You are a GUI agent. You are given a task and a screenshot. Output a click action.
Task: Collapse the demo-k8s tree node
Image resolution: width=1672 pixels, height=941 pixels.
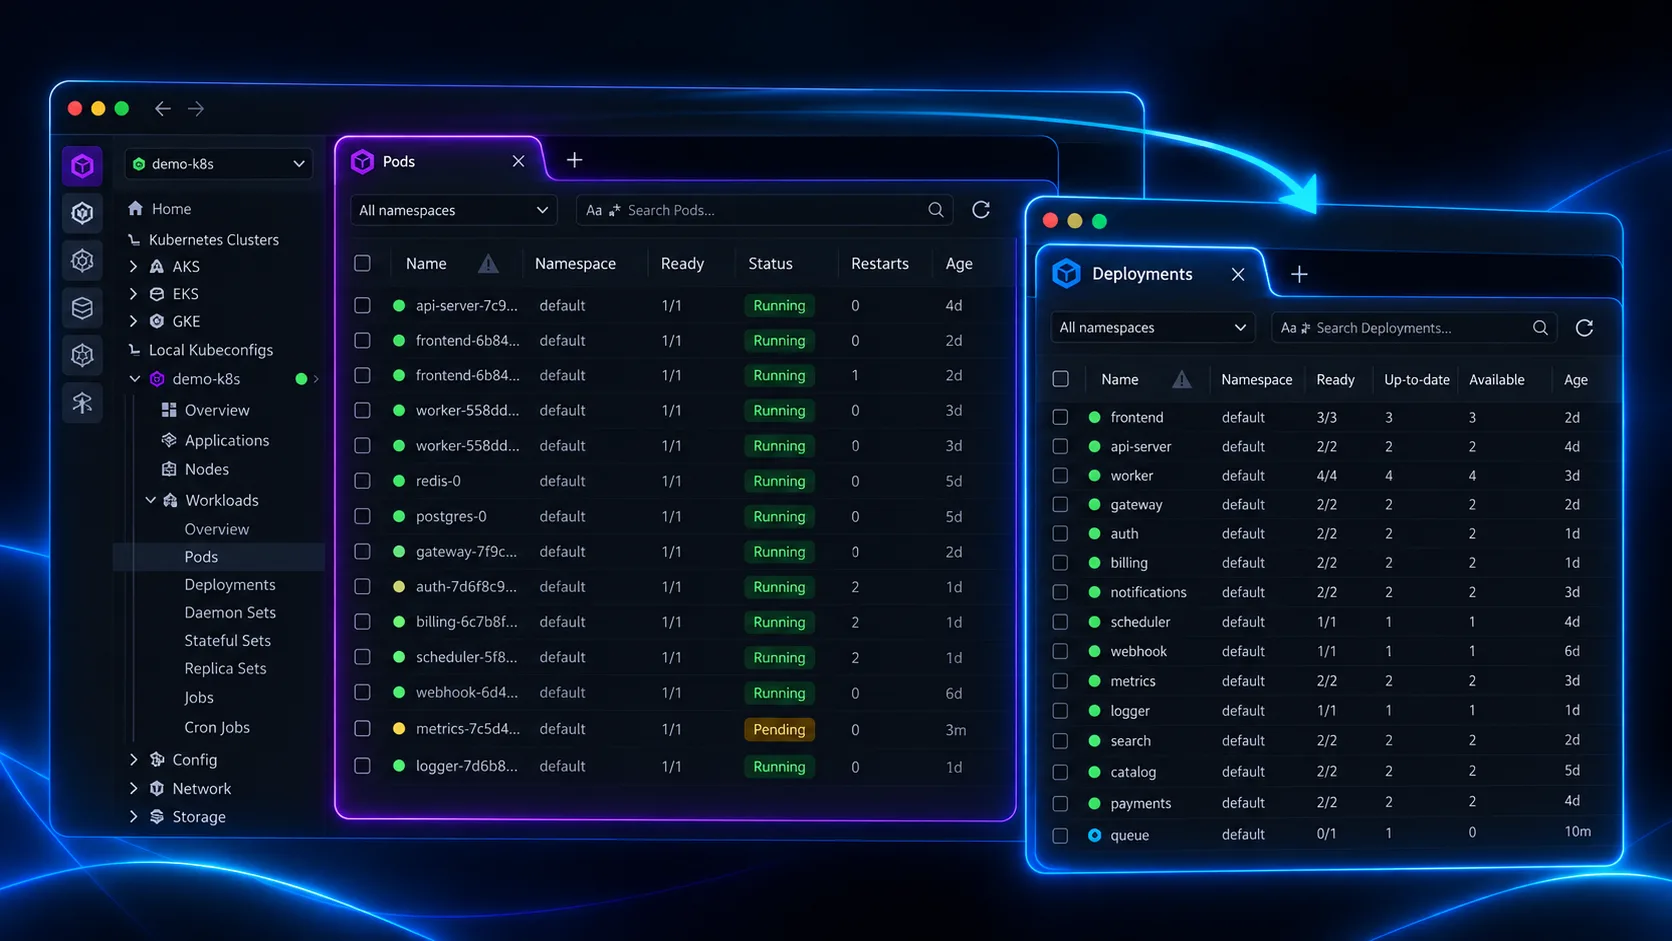click(x=134, y=379)
